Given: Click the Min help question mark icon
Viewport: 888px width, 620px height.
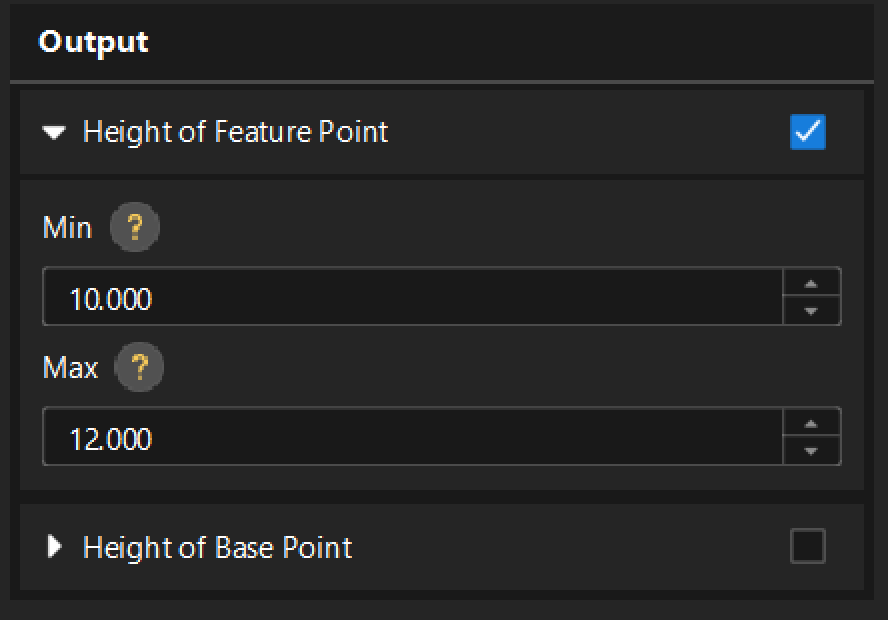Looking at the screenshot, I should coord(134,228).
